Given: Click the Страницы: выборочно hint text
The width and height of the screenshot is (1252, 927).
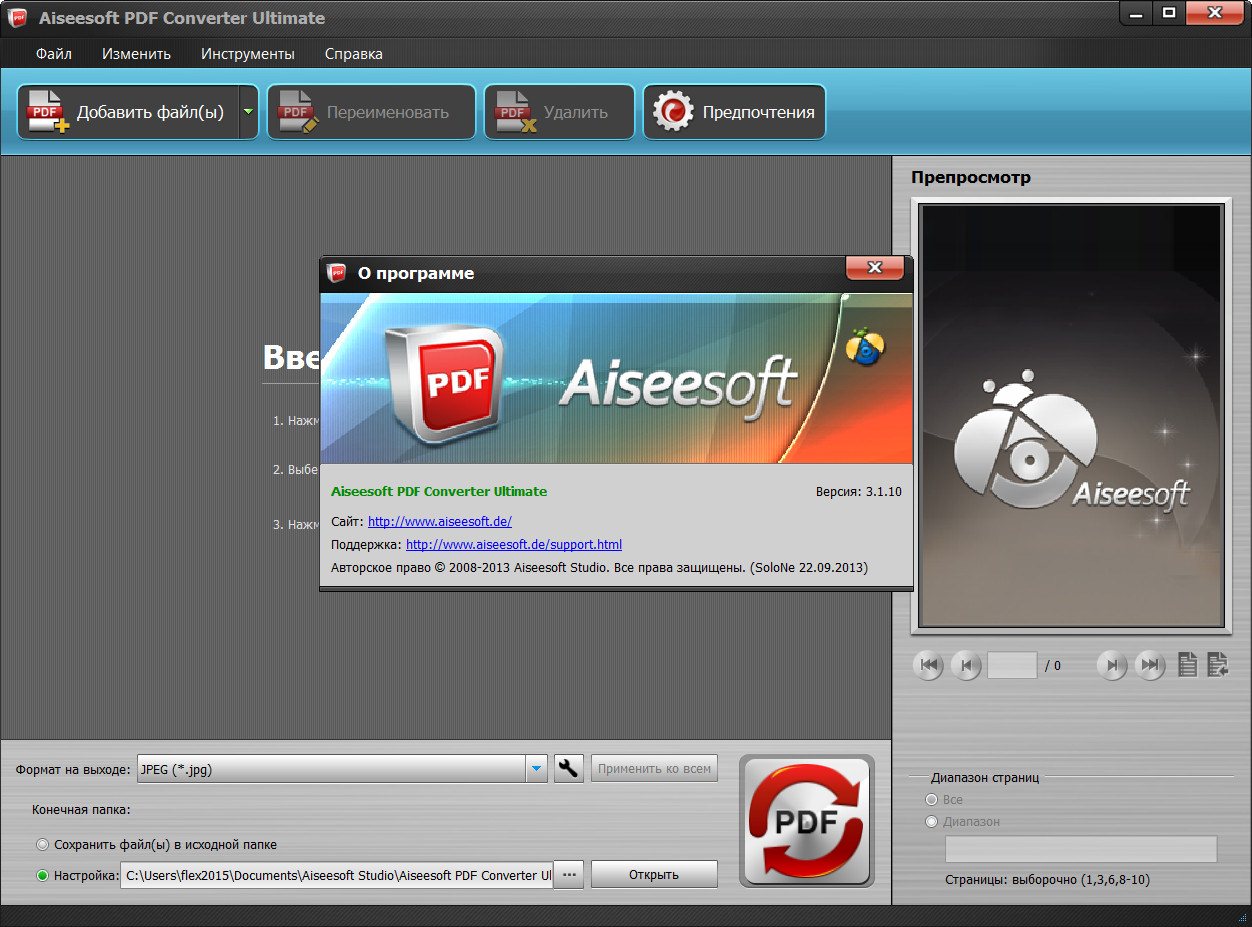Looking at the screenshot, I should pos(1047,880).
